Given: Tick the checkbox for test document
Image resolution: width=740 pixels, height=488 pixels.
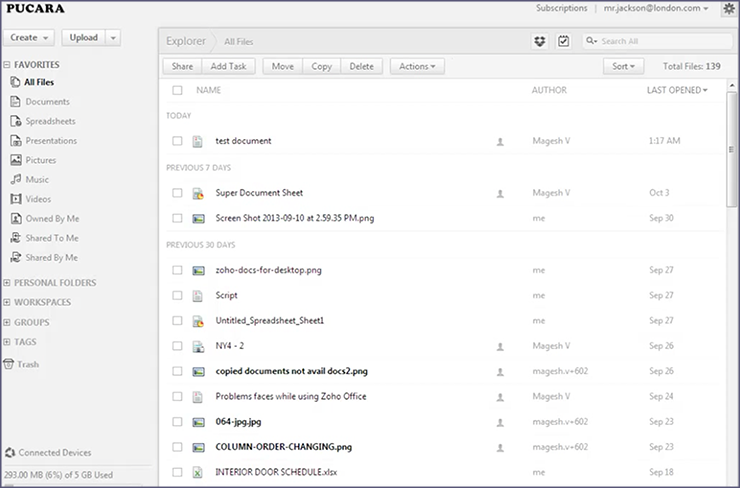Looking at the screenshot, I should 177,141.
